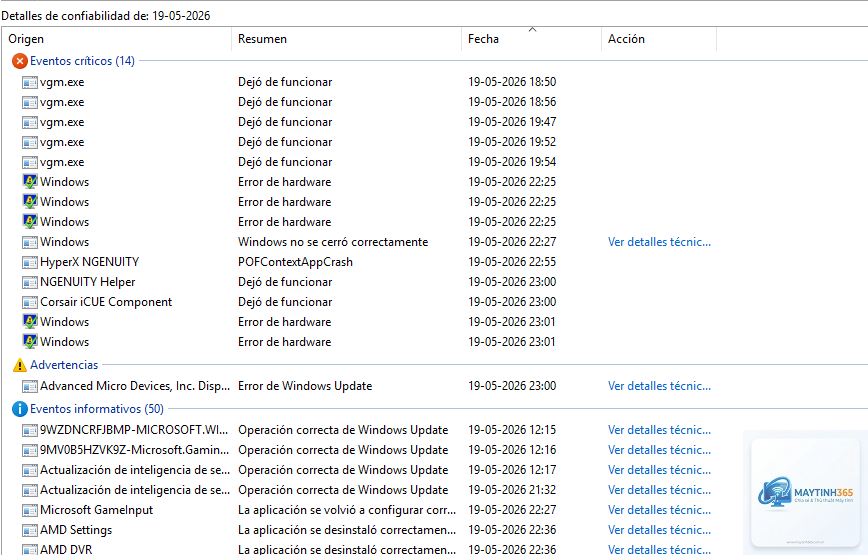Image resolution: width=868 pixels, height=555 pixels.
Task: Open Ver detalles técnicos for Microsoft GameInput
Action: (659, 510)
